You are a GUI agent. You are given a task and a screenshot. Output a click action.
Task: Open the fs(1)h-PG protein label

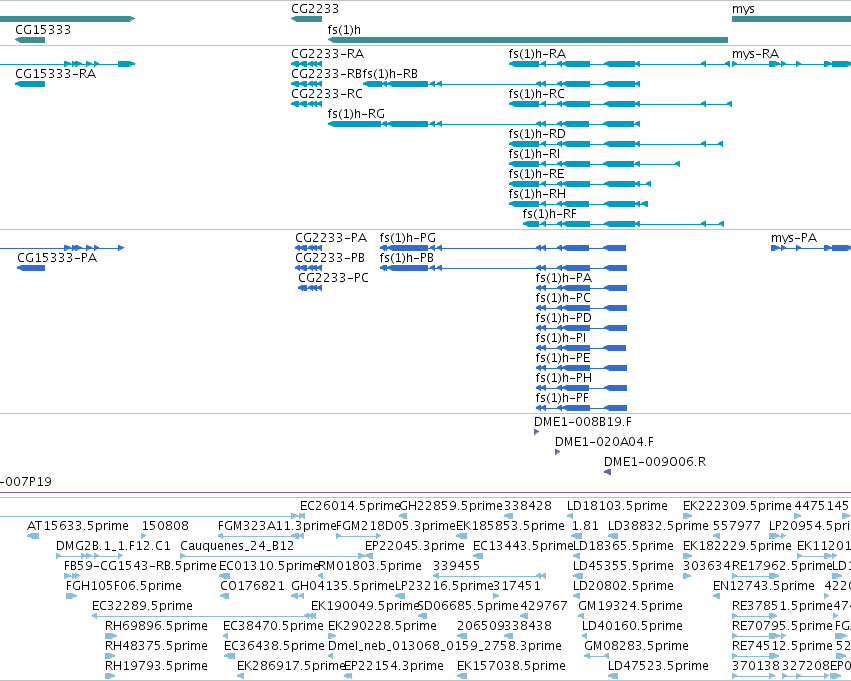[x=408, y=238]
